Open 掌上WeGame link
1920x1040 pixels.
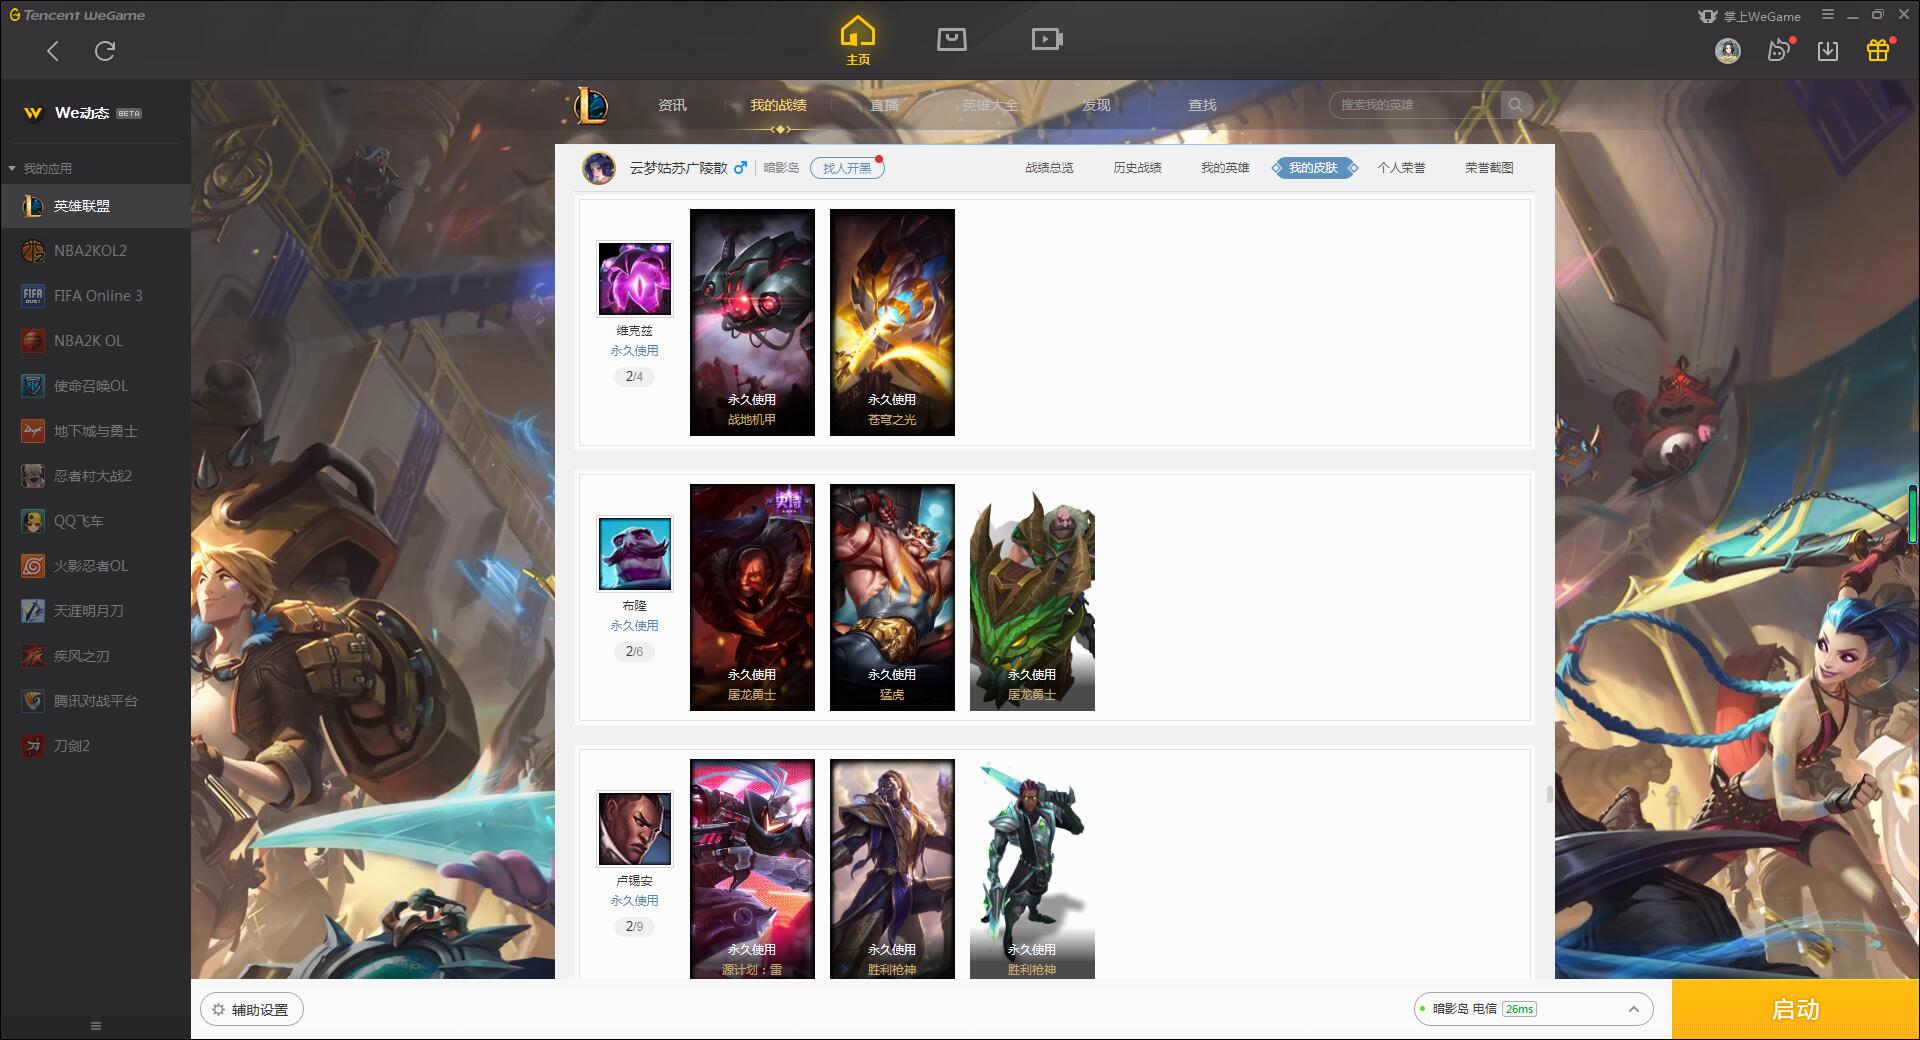pyautogui.click(x=1750, y=16)
